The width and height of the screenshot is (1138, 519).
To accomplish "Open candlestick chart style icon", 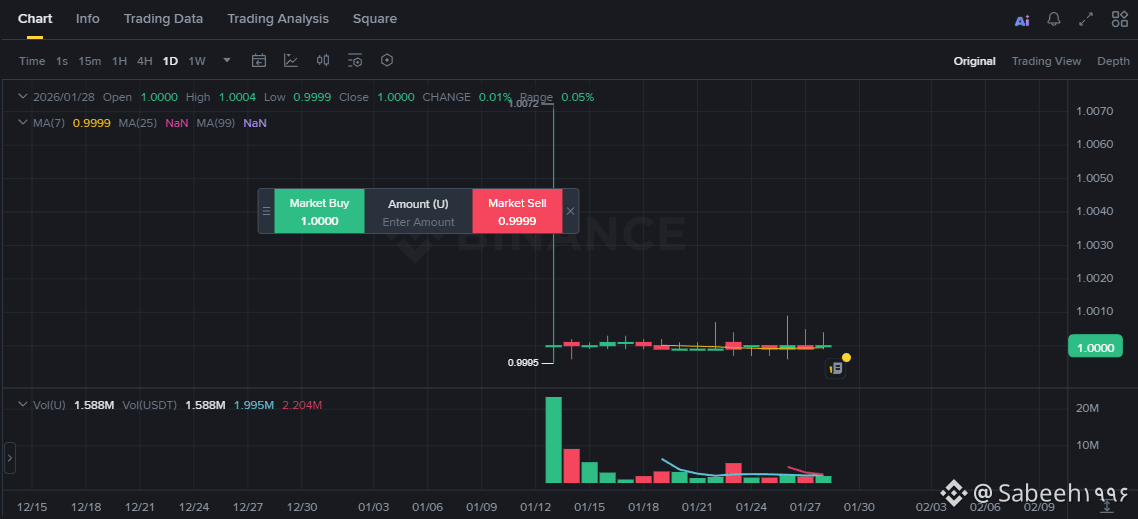I will point(323,61).
